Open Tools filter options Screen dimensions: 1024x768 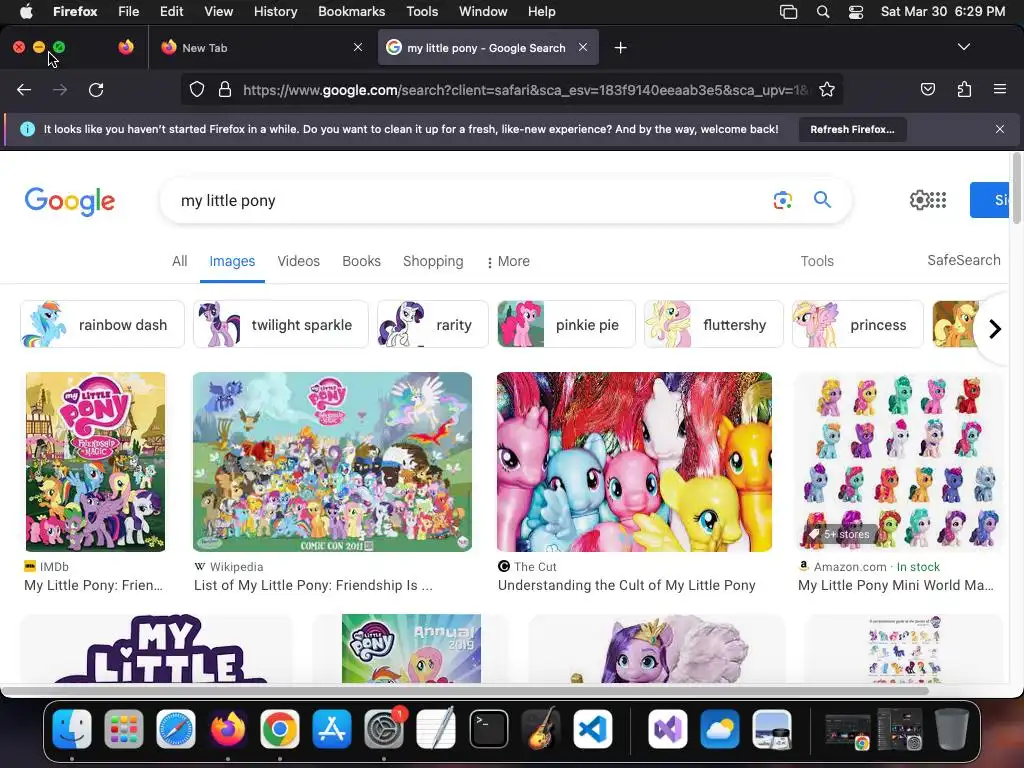[817, 261]
